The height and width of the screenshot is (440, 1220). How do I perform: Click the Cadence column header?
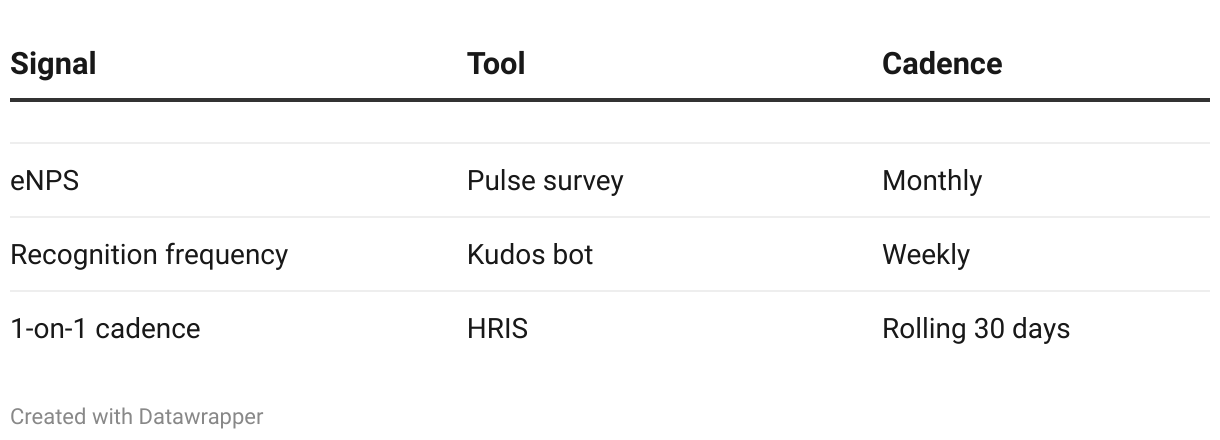tap(941, 64)
